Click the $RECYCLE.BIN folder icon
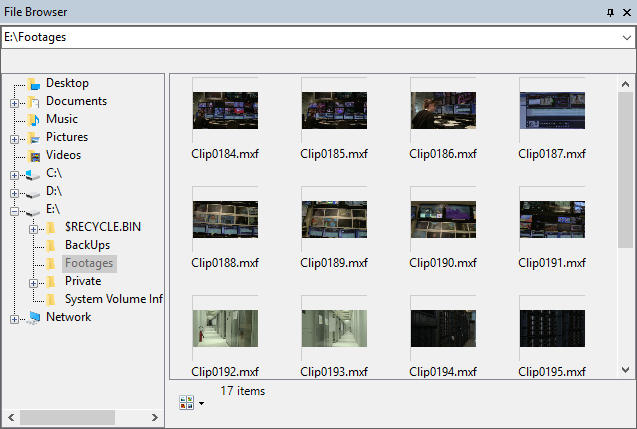 (x=53, y=227)
